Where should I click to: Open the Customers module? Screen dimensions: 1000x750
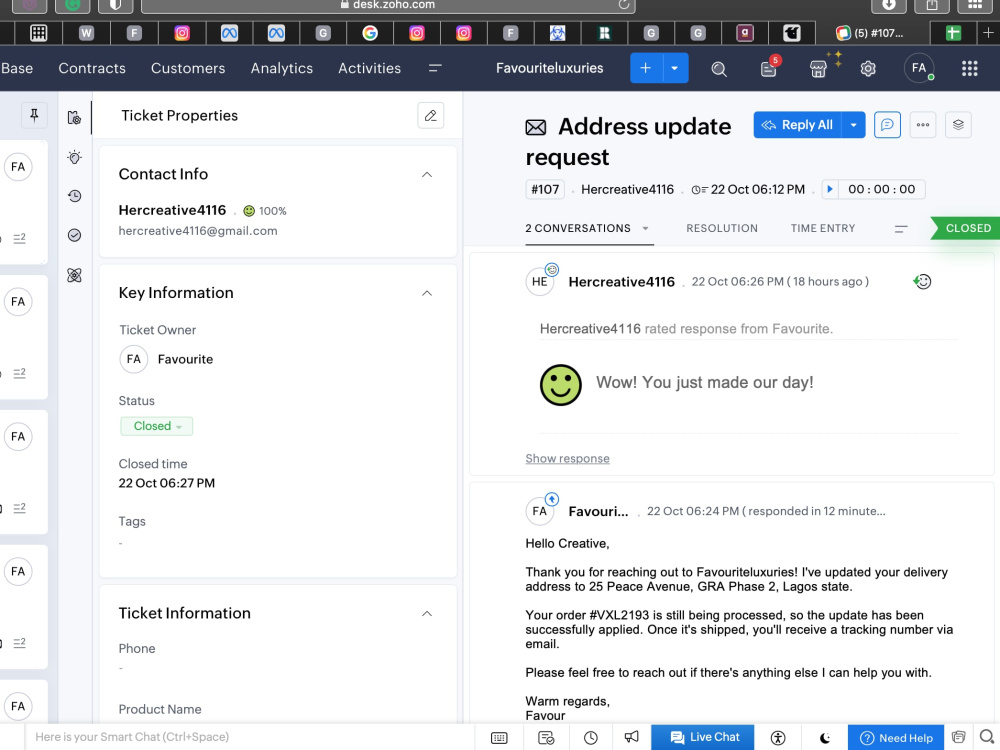(188, 68)
